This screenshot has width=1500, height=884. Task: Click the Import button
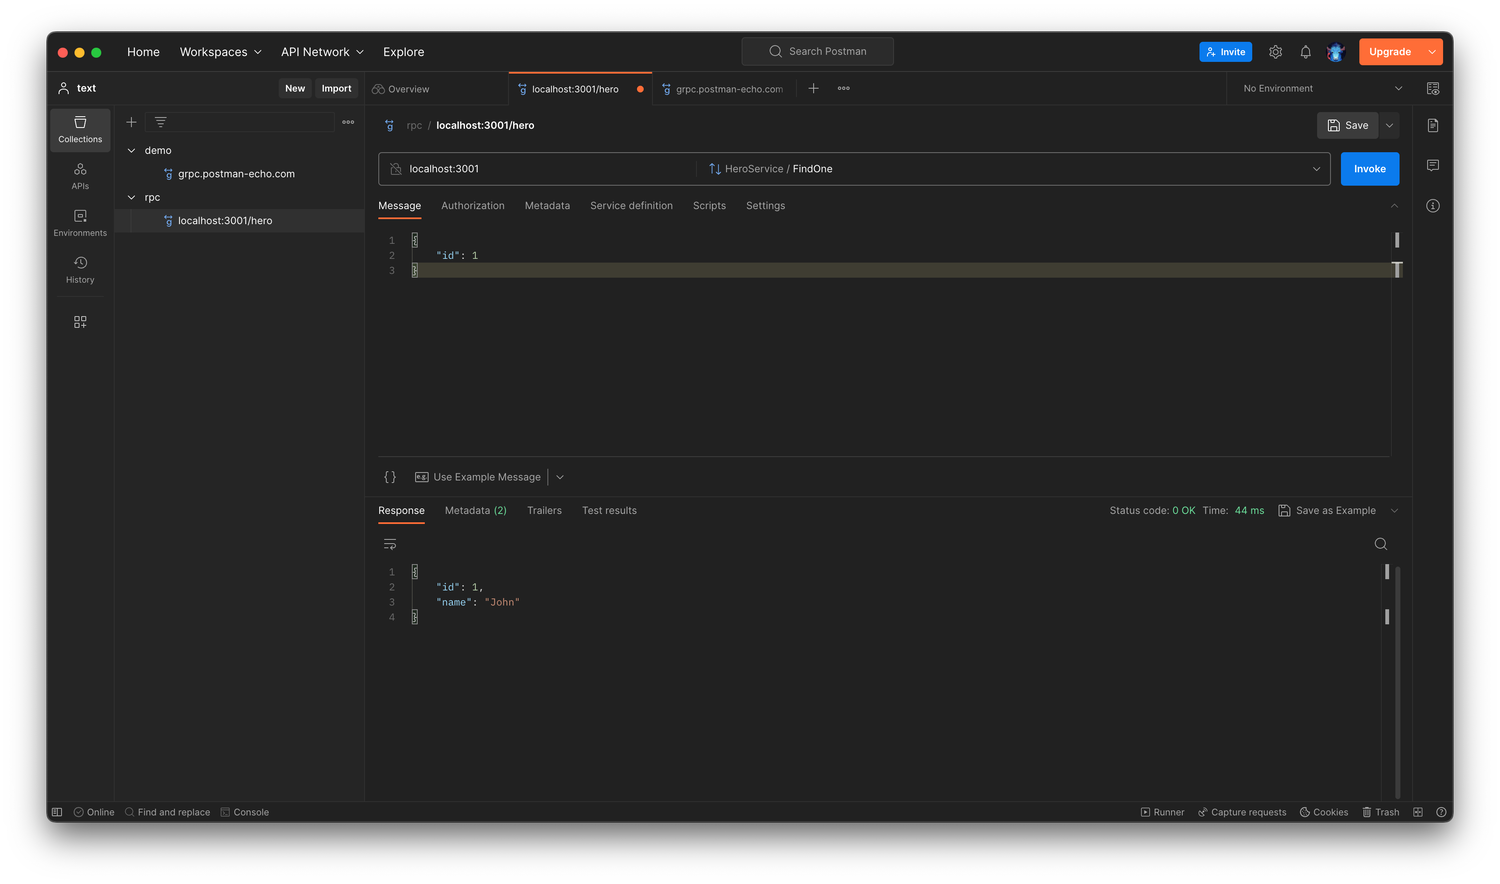pos(336,88)
